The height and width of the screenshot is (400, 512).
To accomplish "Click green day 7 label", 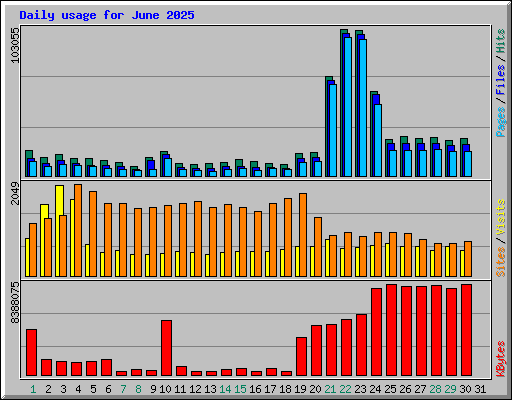I will (123, 389).
